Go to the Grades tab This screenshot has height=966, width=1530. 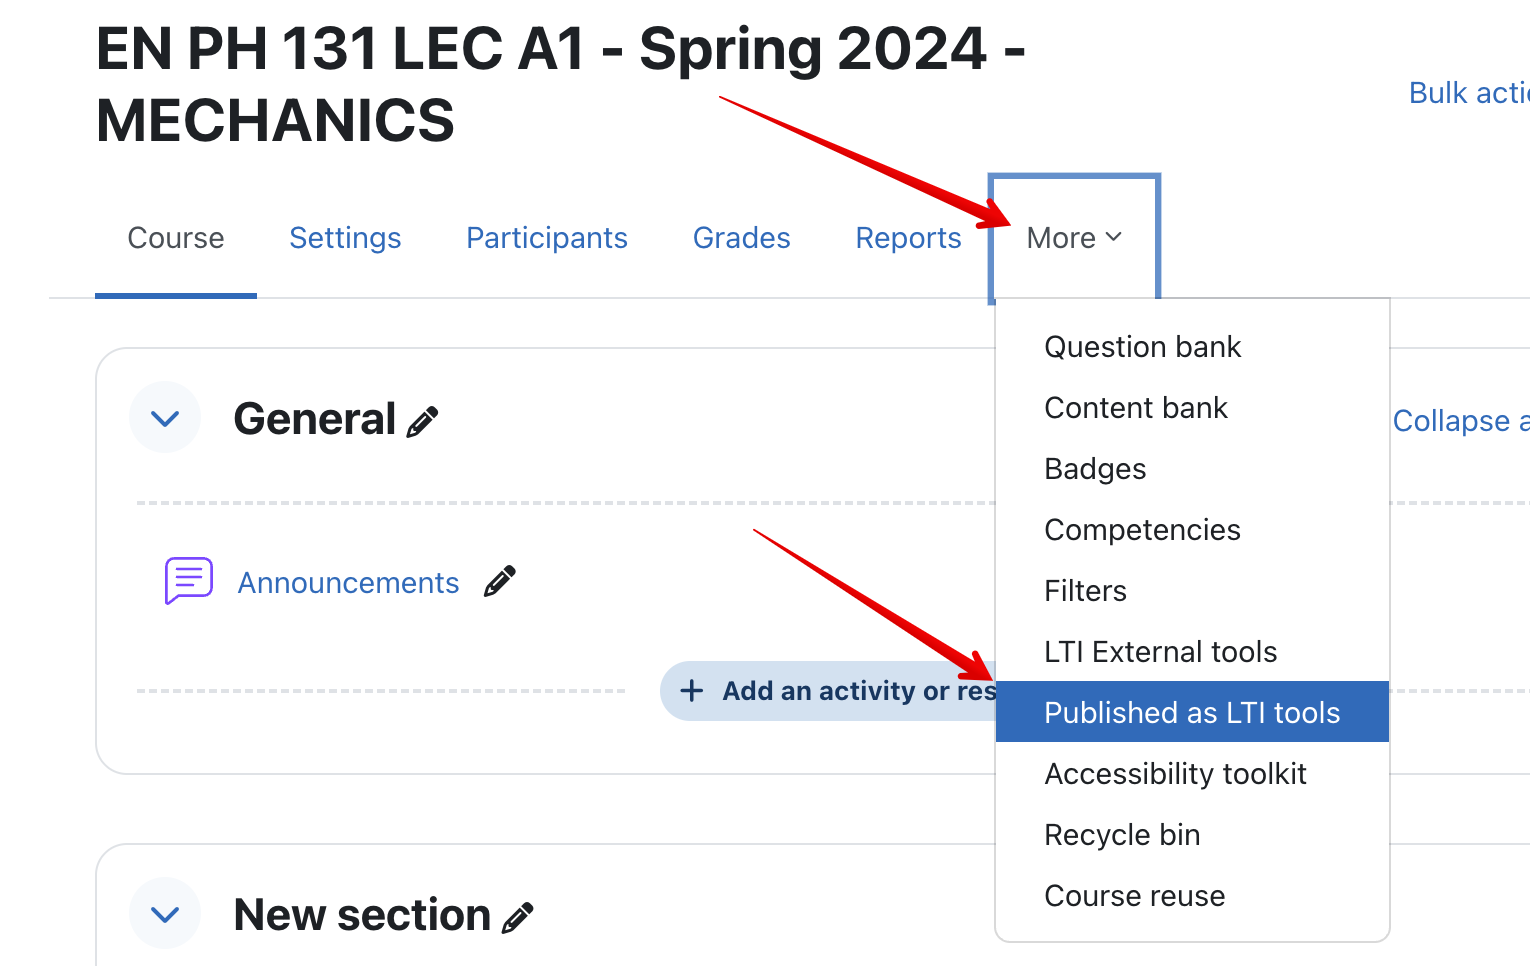[742, 238]
